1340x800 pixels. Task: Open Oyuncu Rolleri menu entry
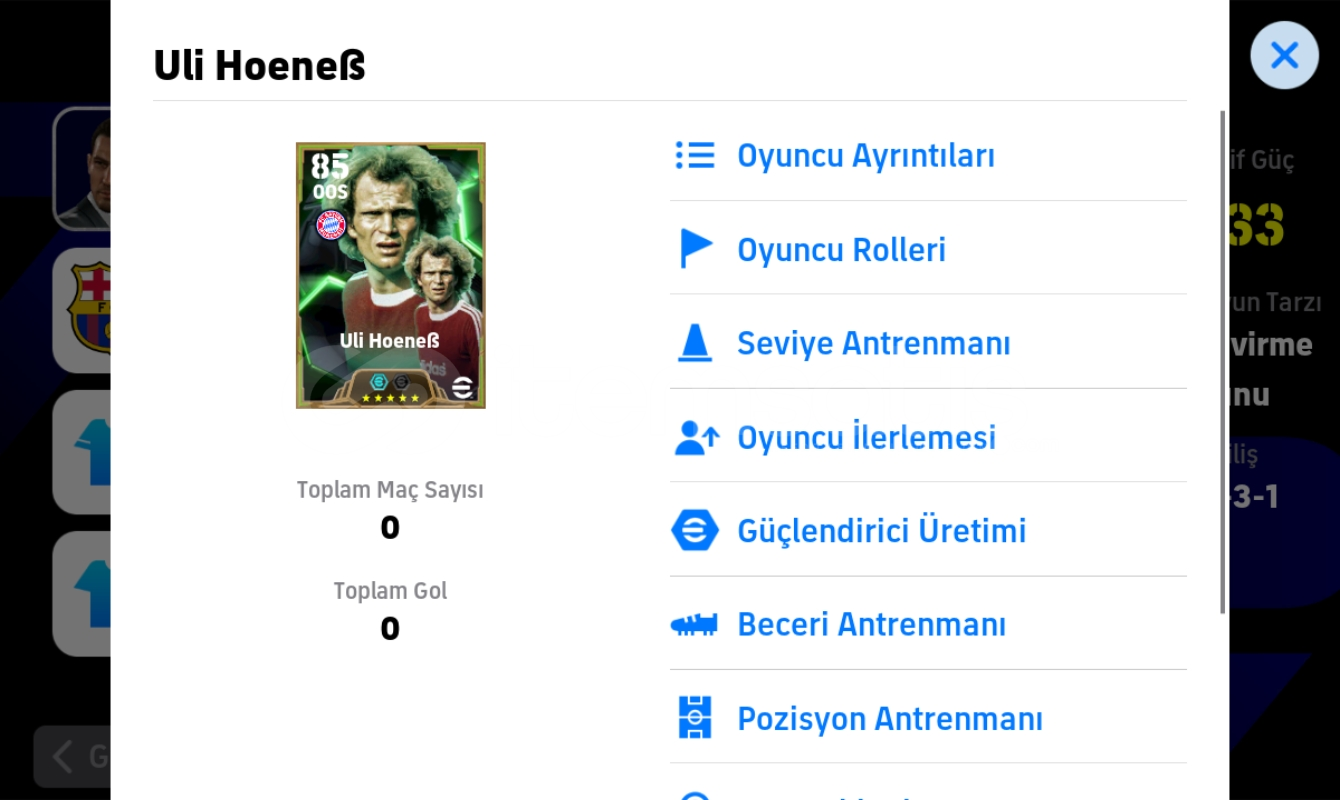pyautogui.click(x=928, y=249)
